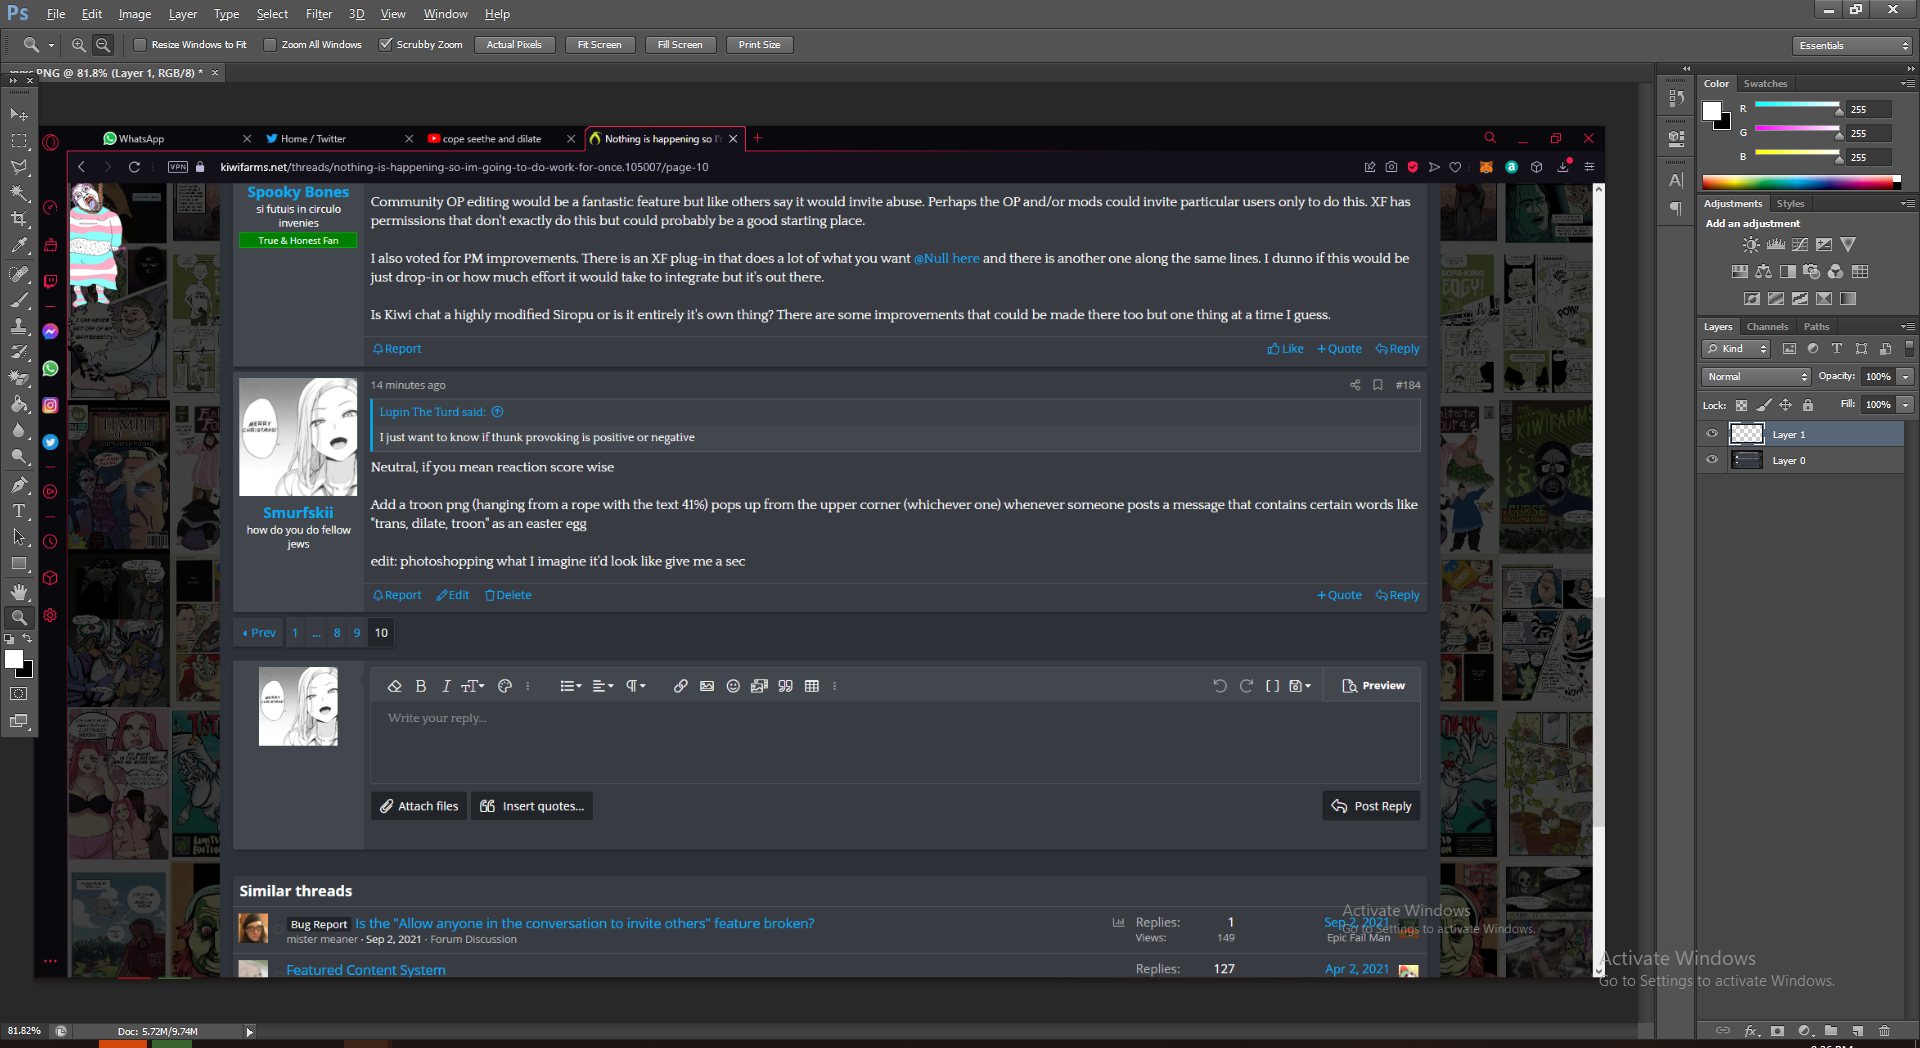
Task: Switch to the Swatches tab
Action: click(x=1765, y=84)
